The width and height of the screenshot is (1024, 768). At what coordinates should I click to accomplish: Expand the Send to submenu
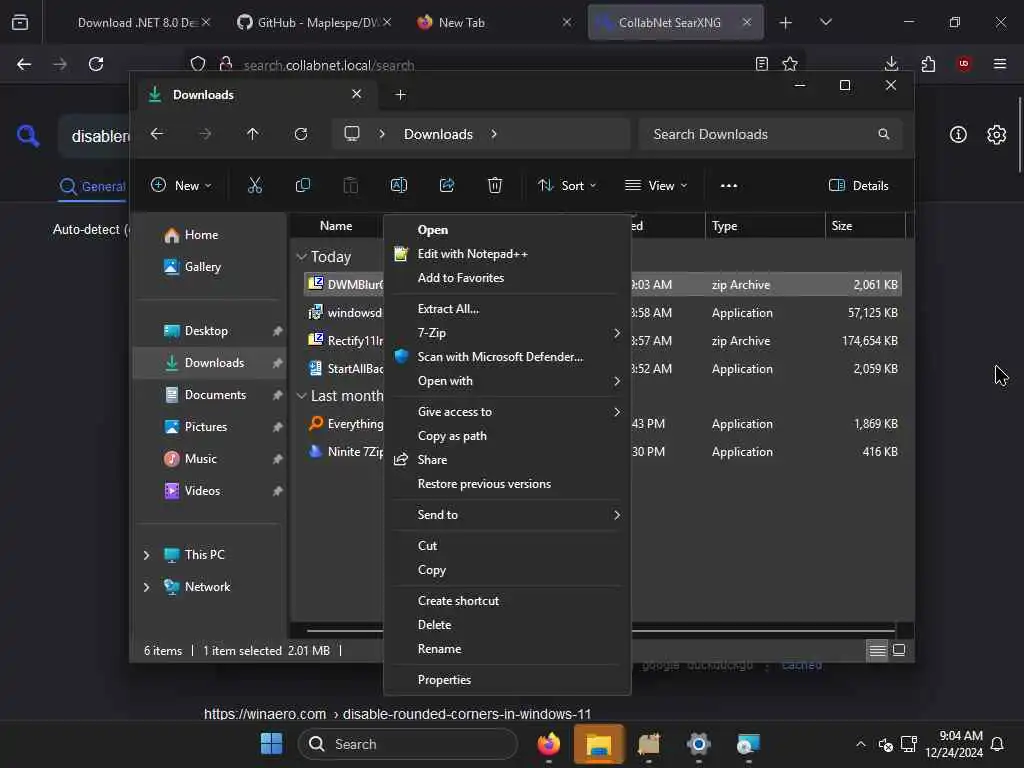pyautogui.click(x=507, y=515)
